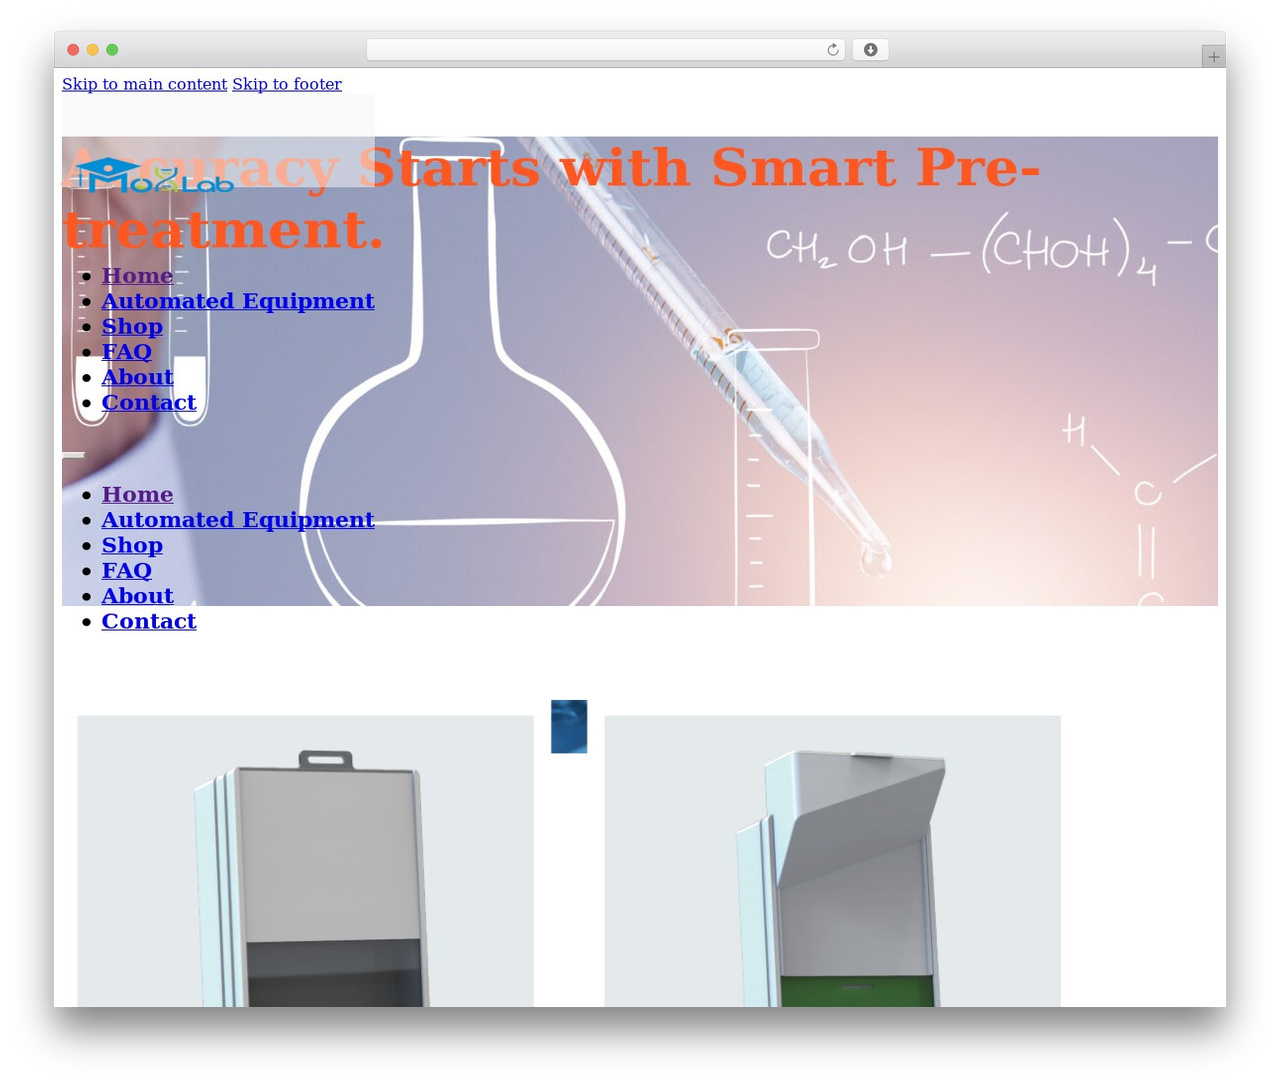Open the downloads arrow button

point(870,50)
